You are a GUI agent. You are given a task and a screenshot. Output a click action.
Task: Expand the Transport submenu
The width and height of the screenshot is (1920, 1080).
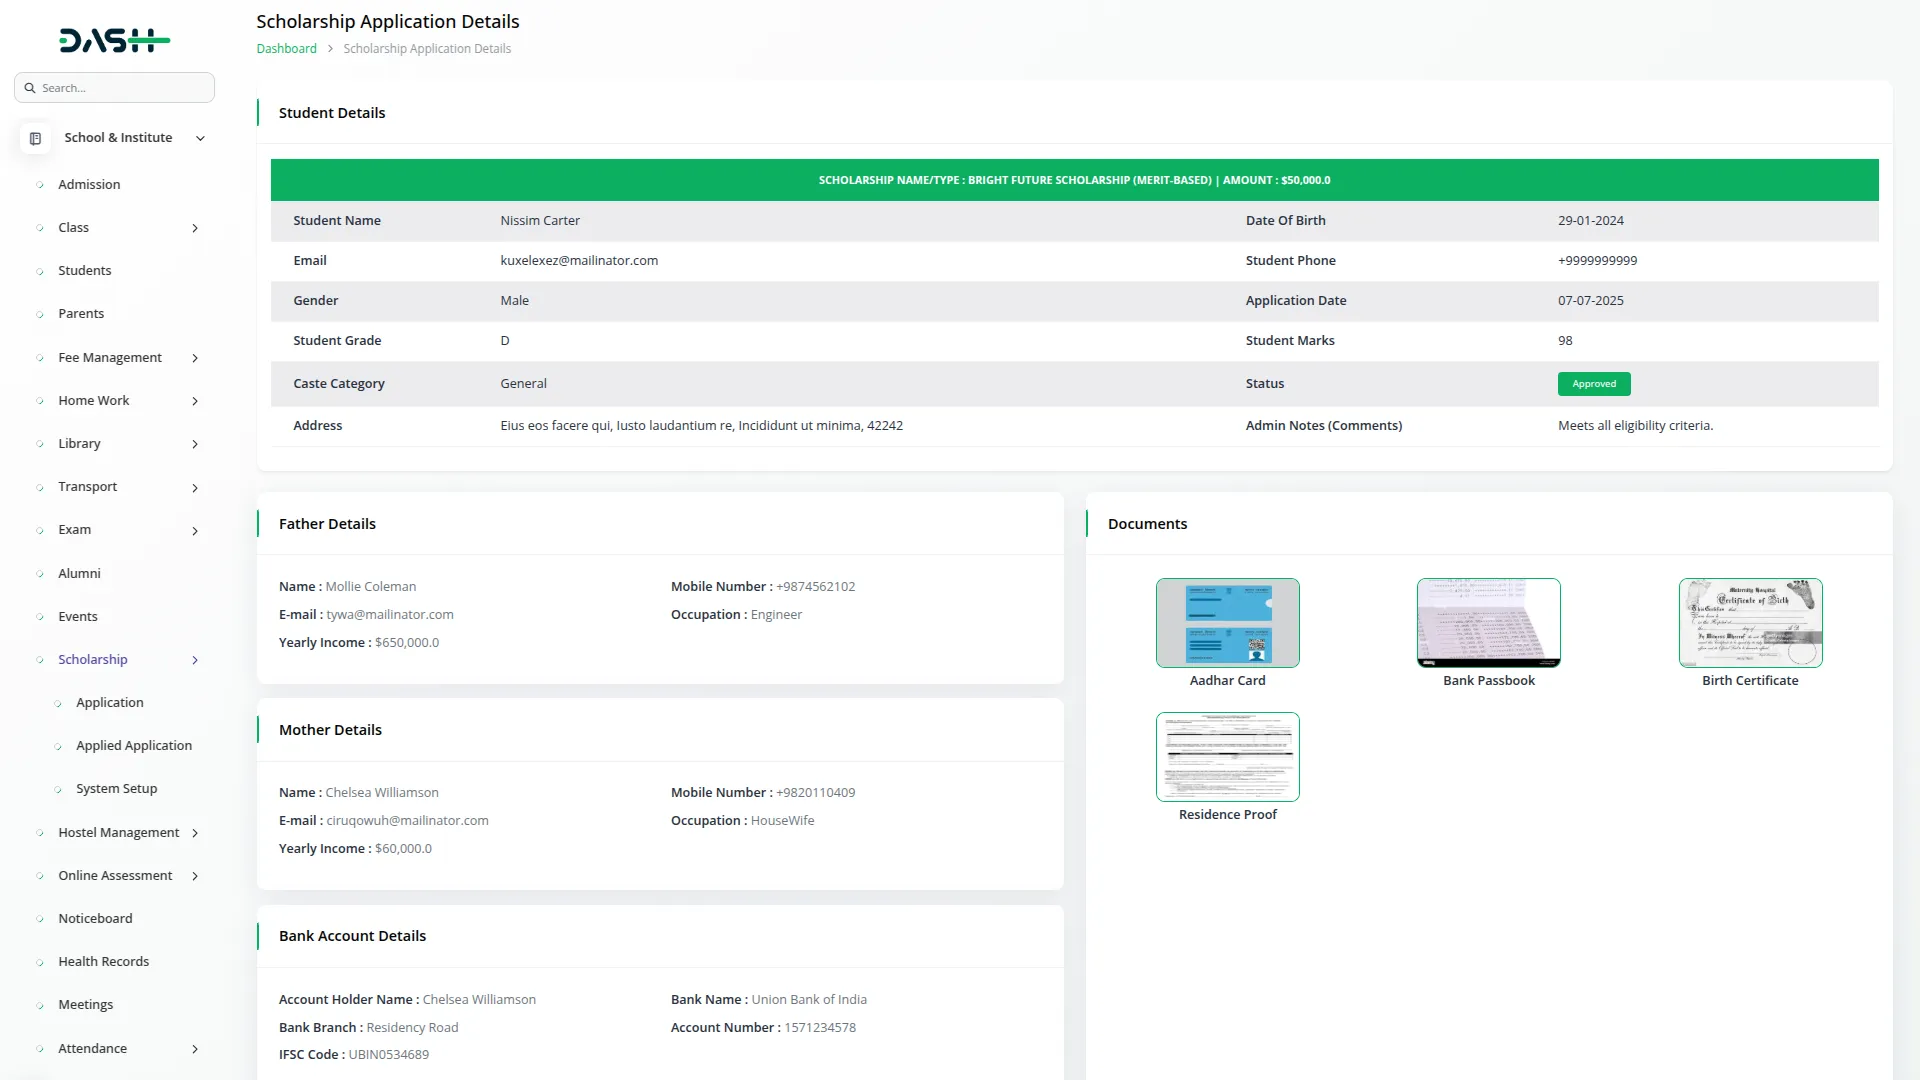pos(195,488)
